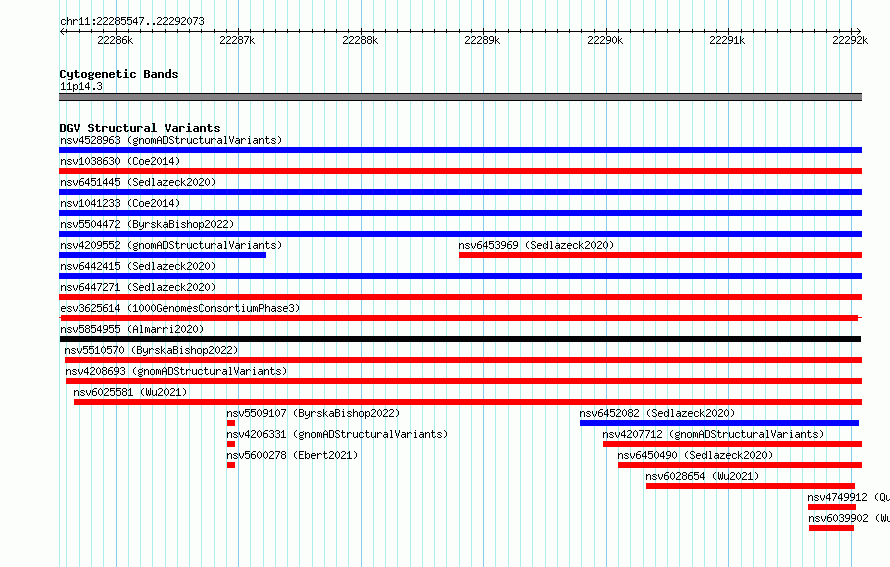Image resolution: width=890 pixels, height=567 pixels.
Task: Click the chr11:22285547..22292073 coordinates label
Action: 132,21
